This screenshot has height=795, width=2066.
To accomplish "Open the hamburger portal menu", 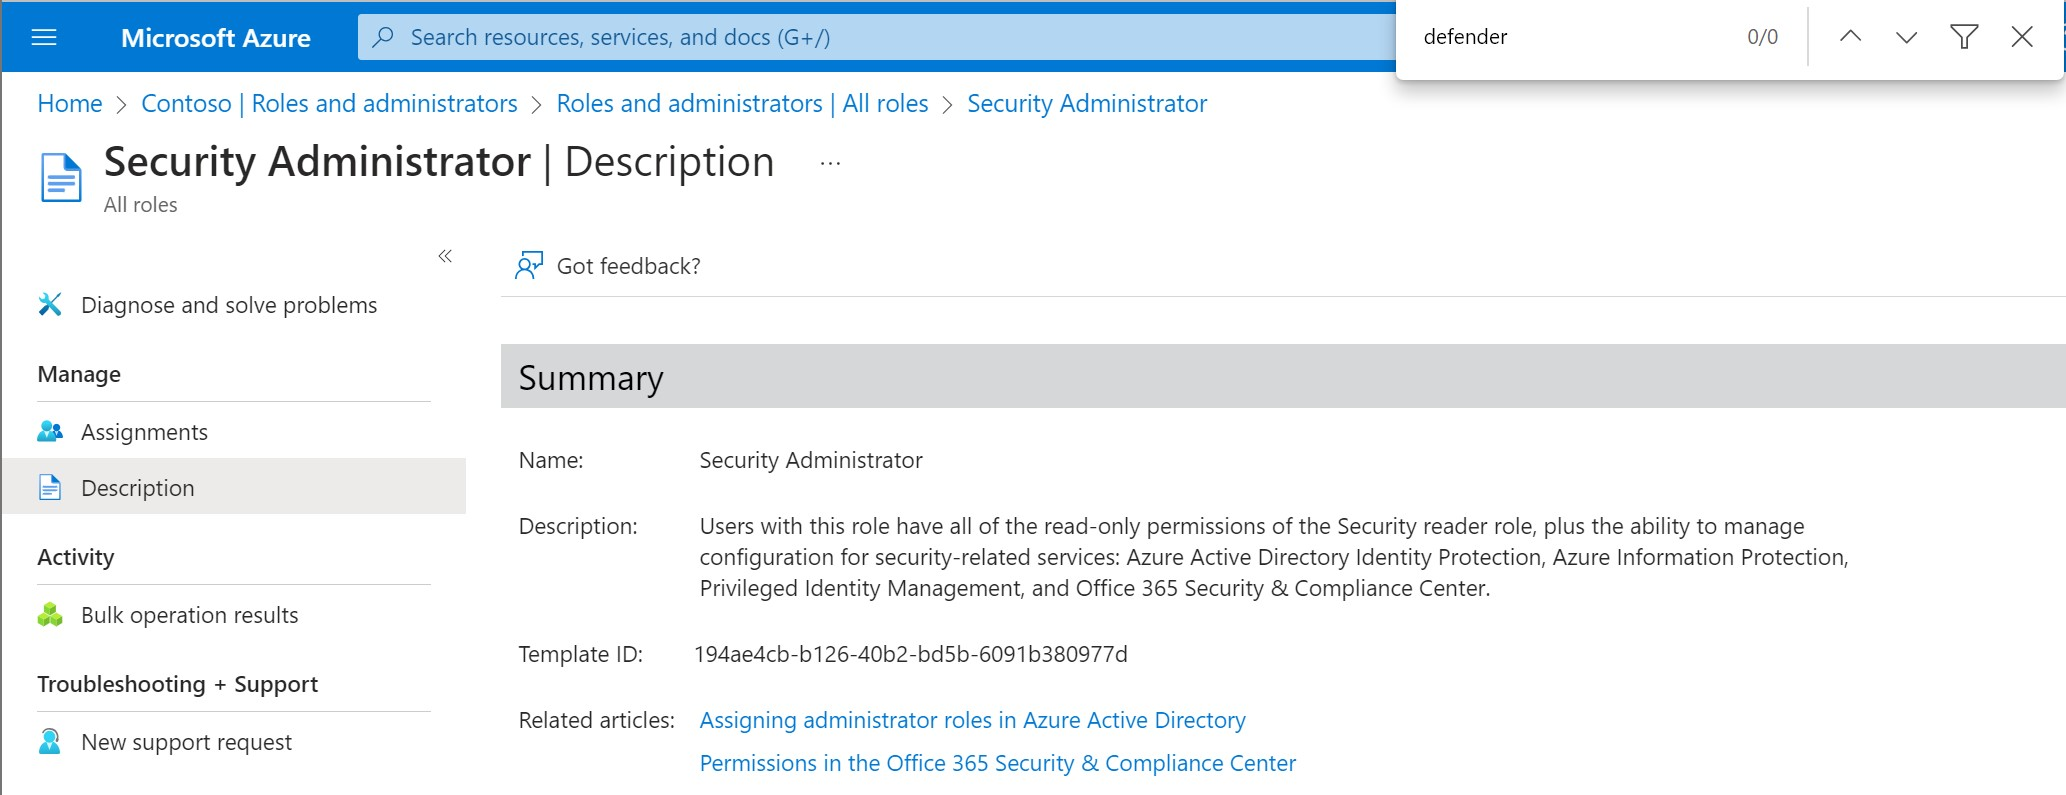I will (44, 38).
